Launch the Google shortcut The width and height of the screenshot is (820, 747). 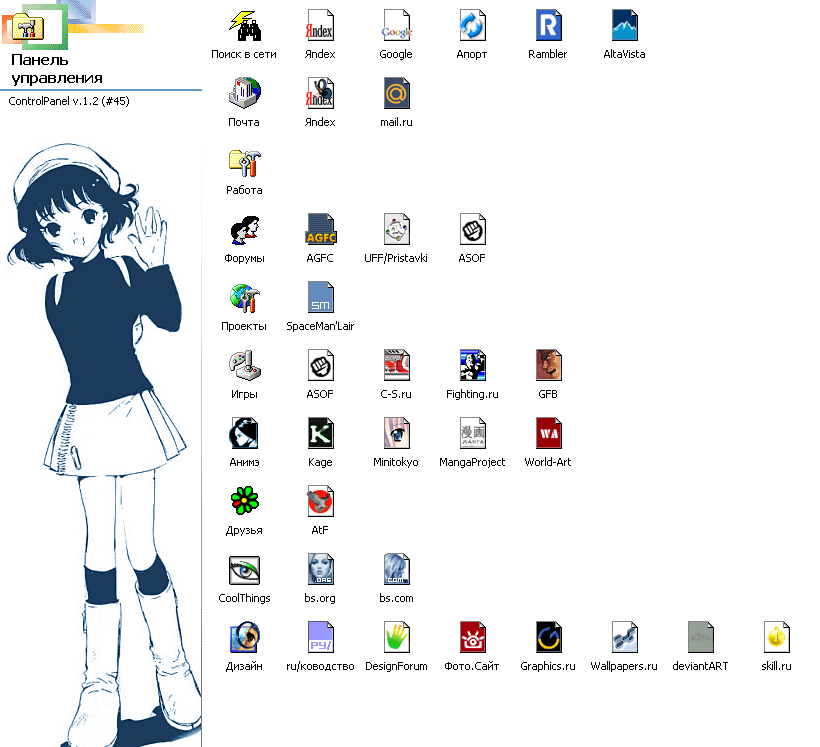point(396,26)
